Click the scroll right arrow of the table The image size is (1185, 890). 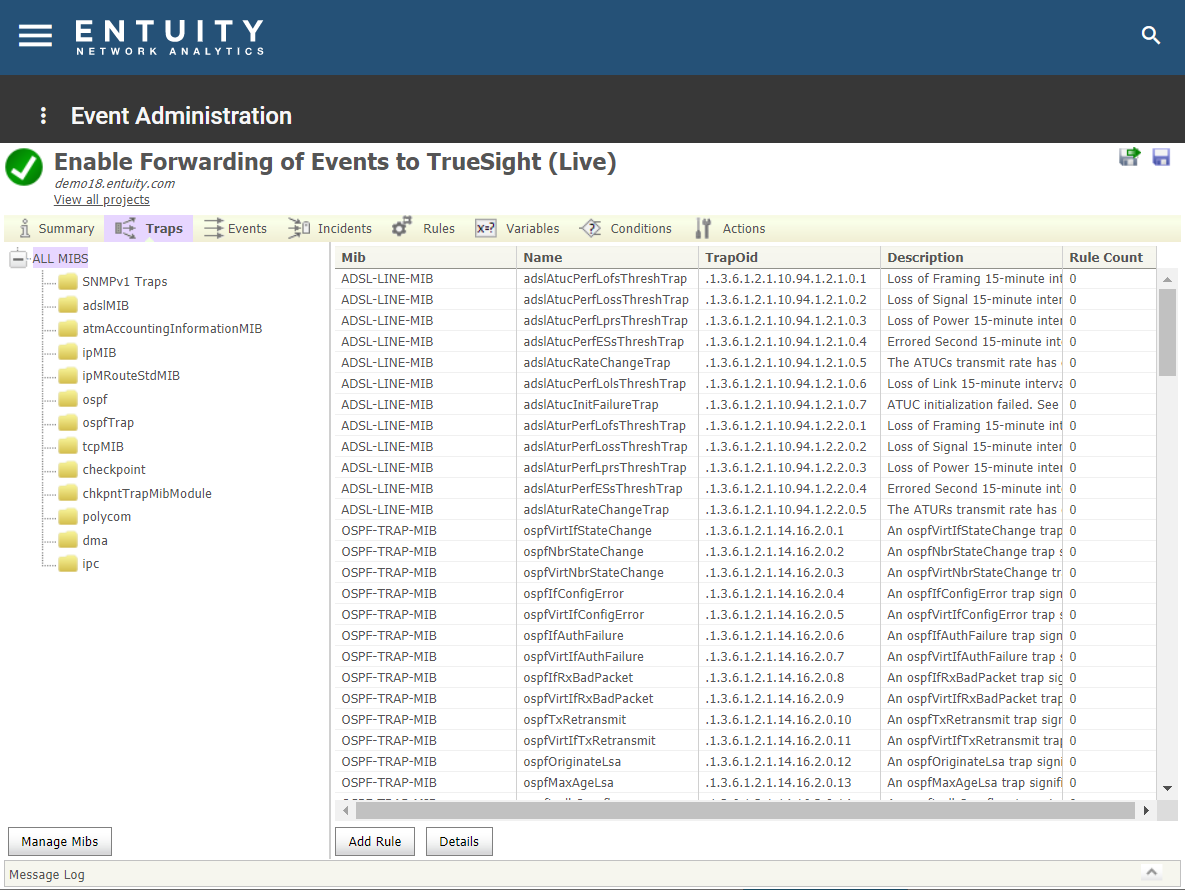tap(1146, 811)
